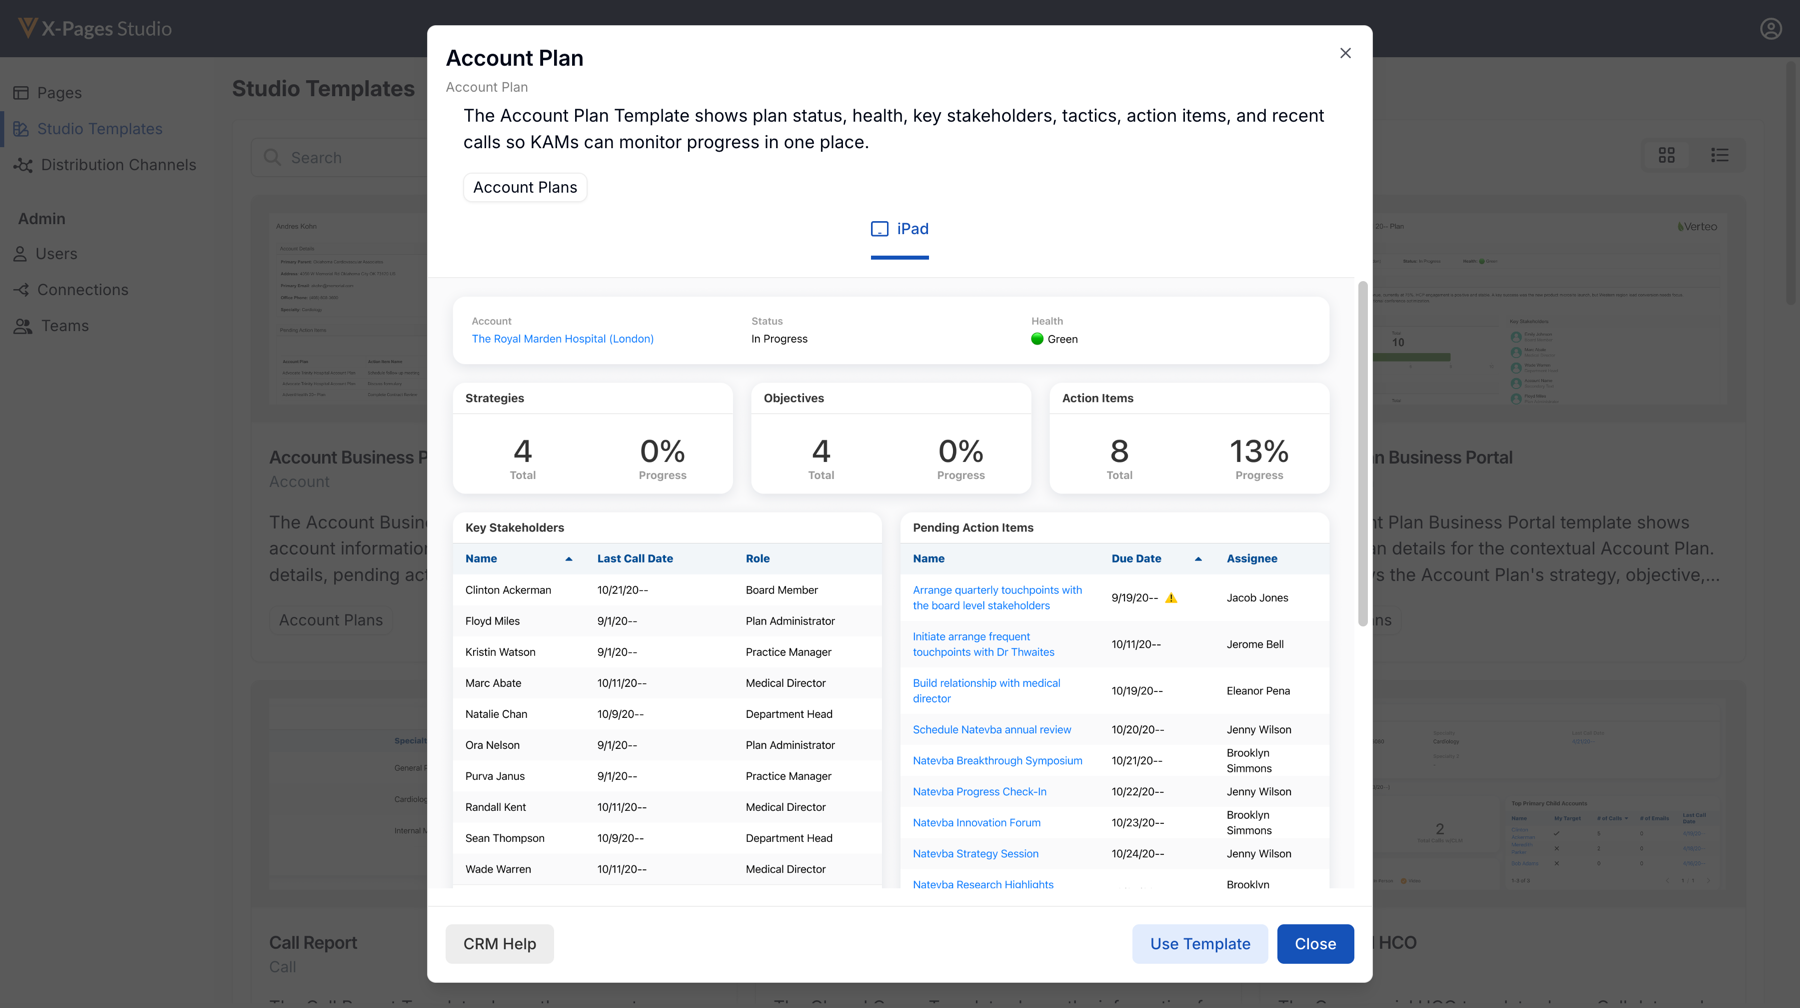Screen dimensions: 1800x1008
Task: Click the Account Plans tag
Action: click(524, 187)
